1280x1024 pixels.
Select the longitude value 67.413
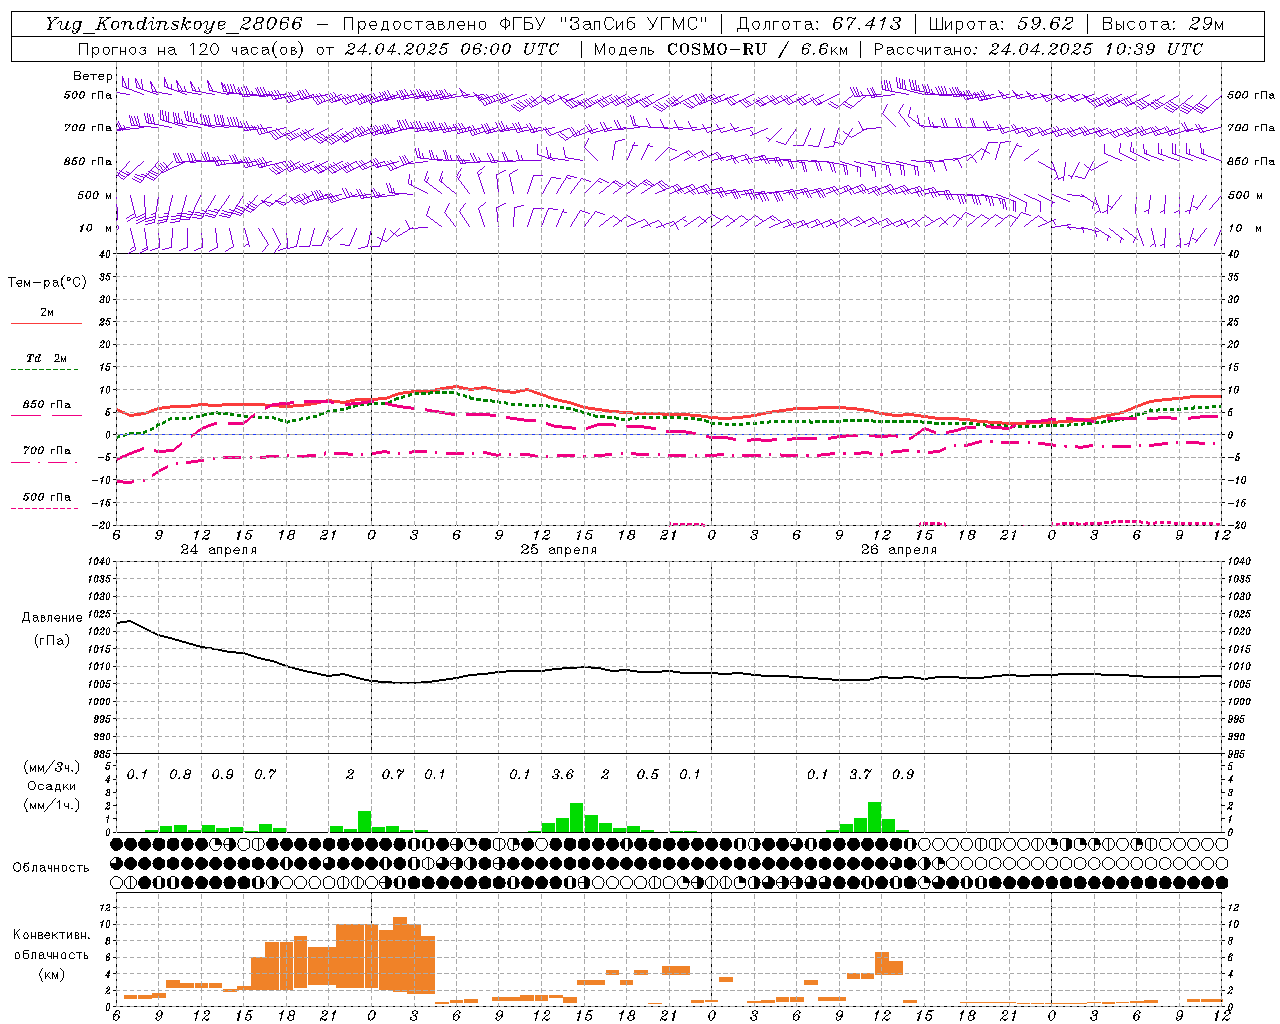pyautogui.click(x=867, y=24)
